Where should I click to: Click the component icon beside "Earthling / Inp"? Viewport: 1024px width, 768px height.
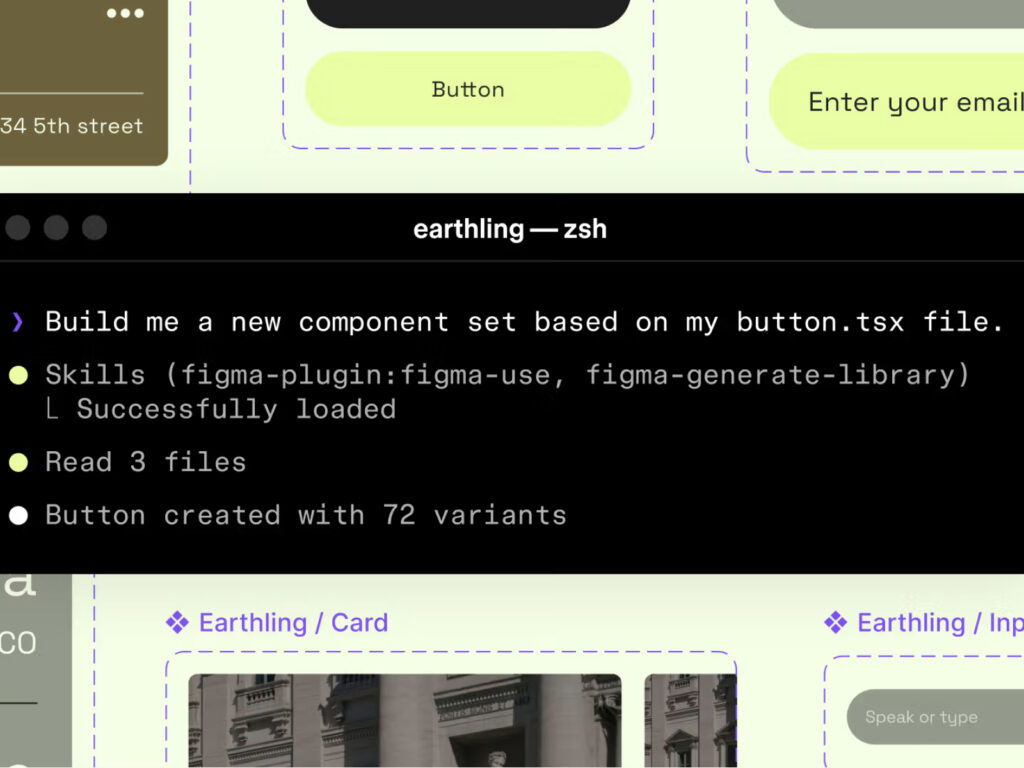835,623
